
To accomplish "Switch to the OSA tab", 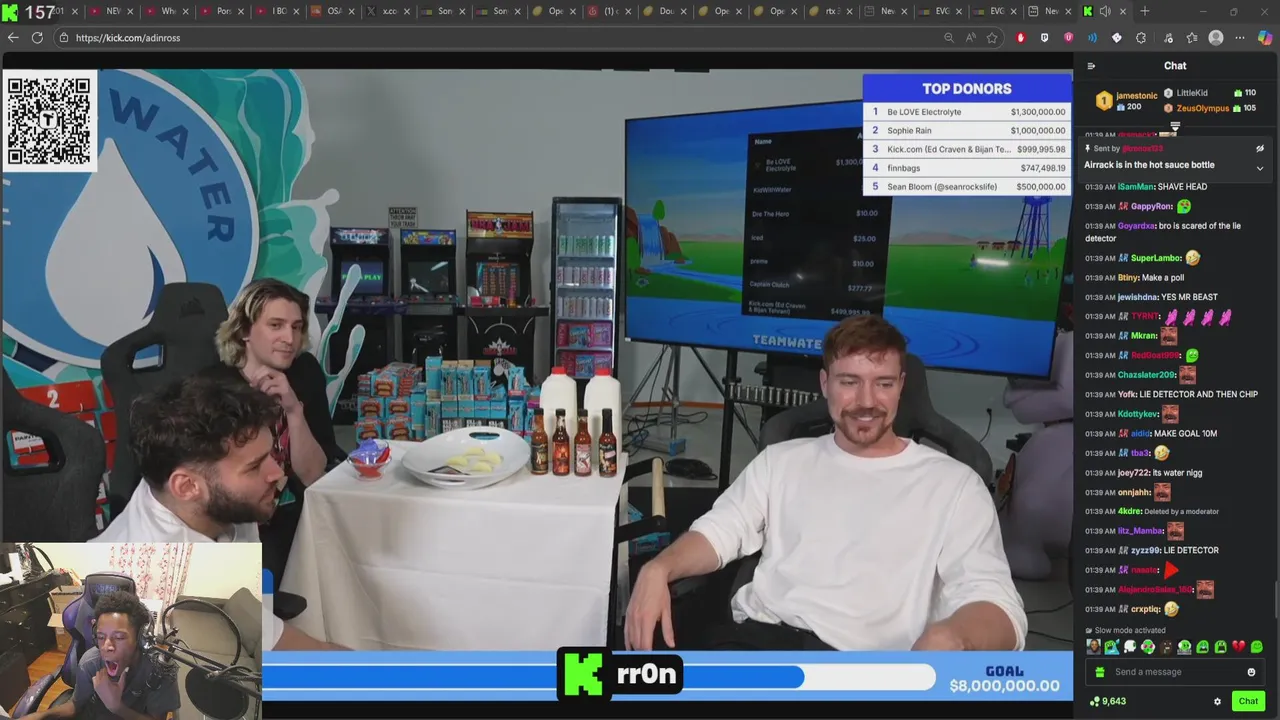I will coord(333,11).
